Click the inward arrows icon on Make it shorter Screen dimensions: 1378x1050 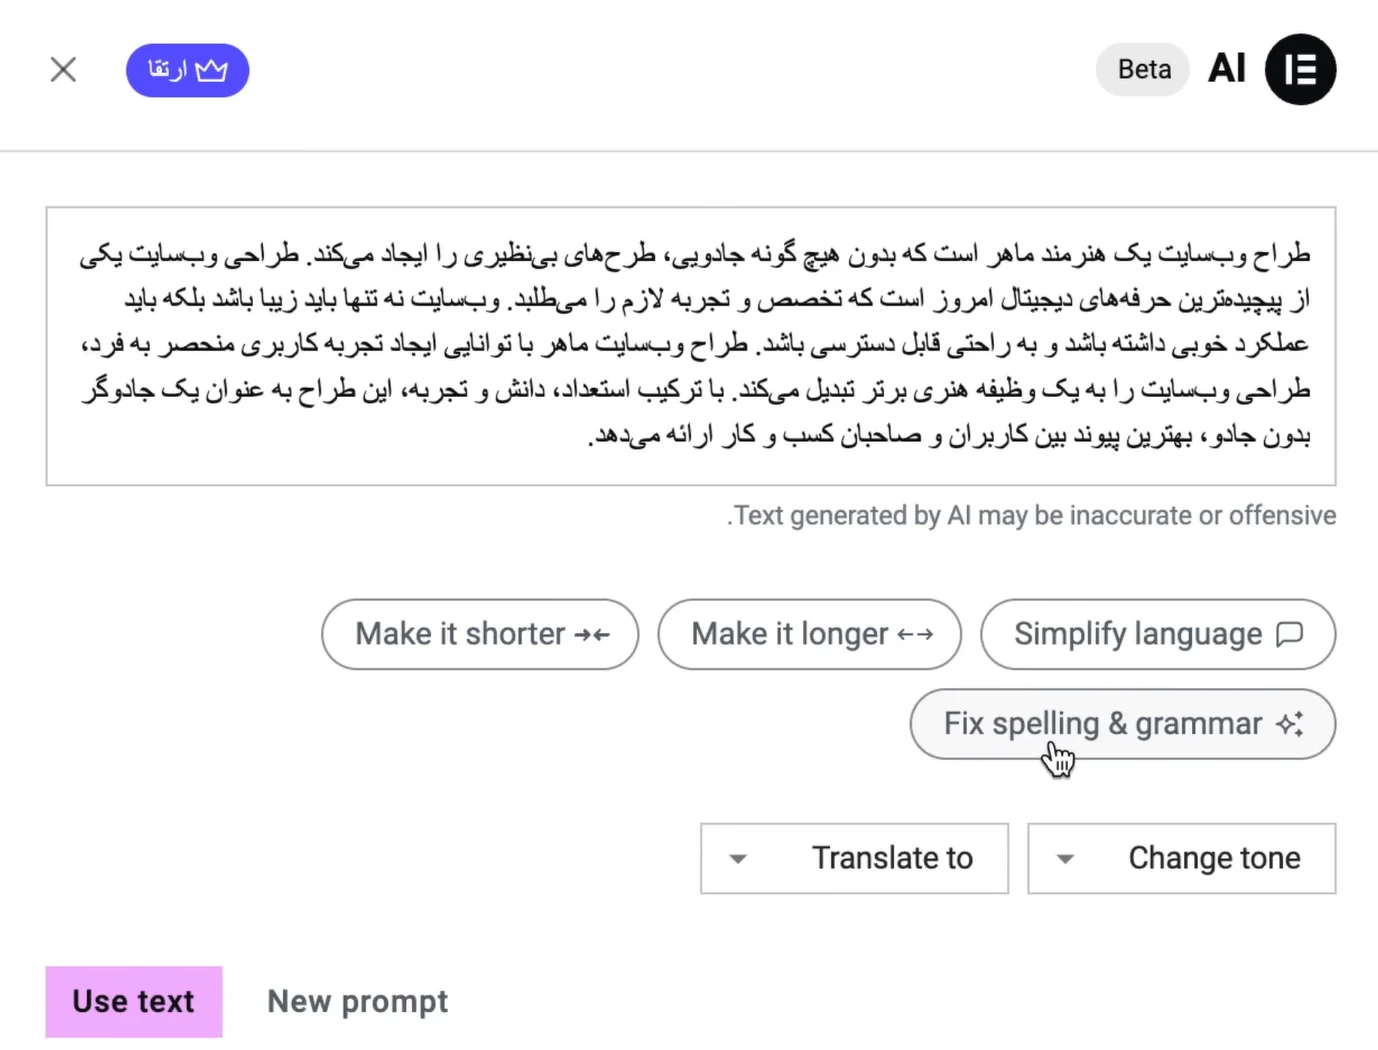594,634
